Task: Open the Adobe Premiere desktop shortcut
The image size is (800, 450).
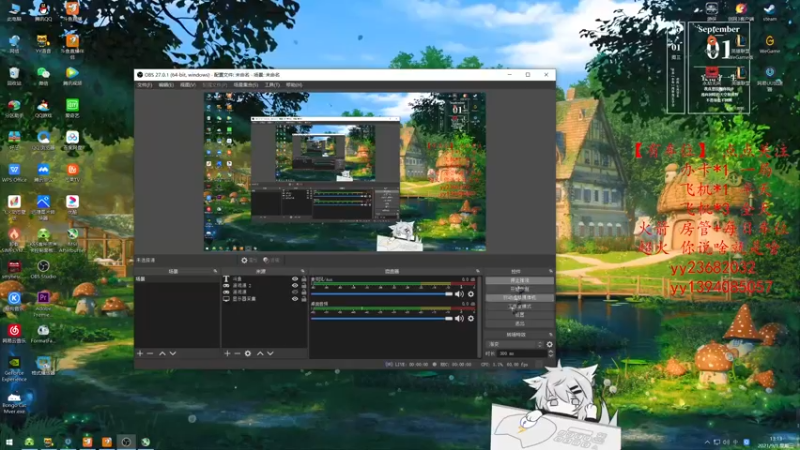Action: pyautogui.click(x=43, y=304)
